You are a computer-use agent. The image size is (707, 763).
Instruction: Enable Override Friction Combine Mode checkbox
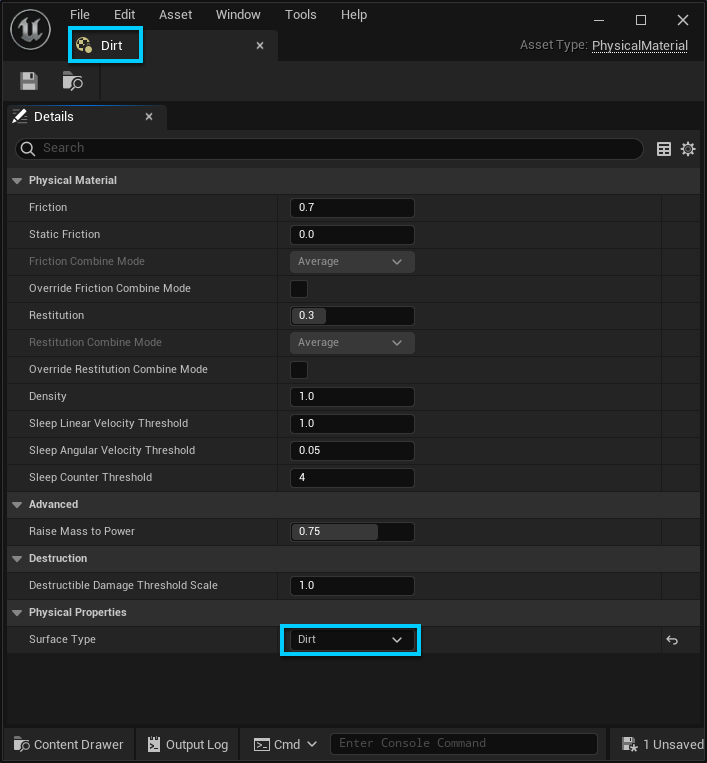(x=299, y=289)
